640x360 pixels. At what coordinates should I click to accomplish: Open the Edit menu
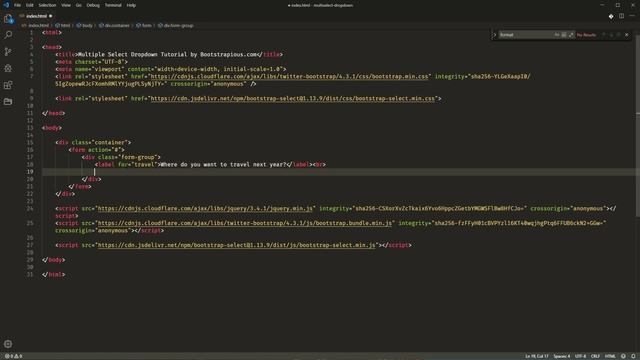[30, 5]
